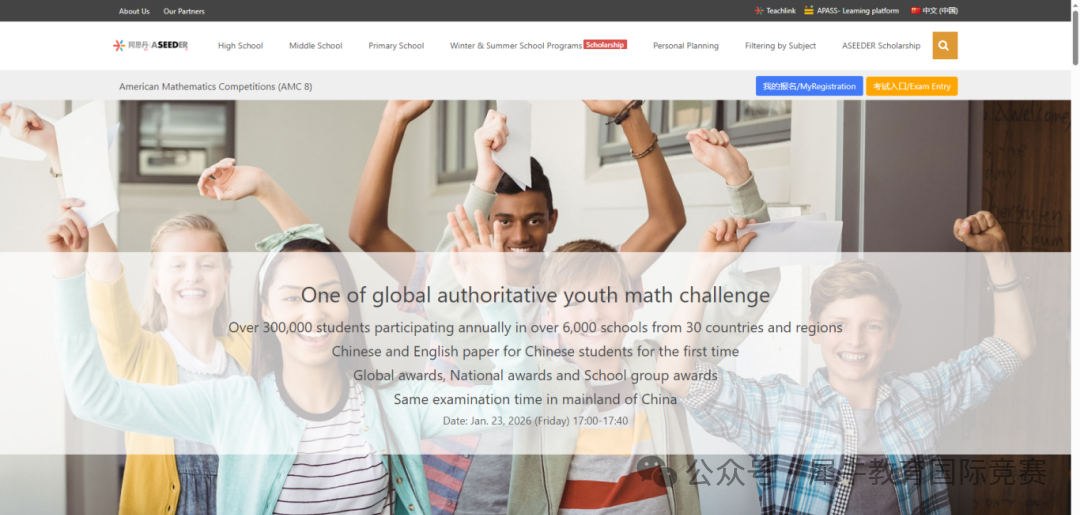Image resolution: width=1080 pixels, height=515 pixels.
Task: Click the orange search magnifier icon
Action: click(944, 45)
